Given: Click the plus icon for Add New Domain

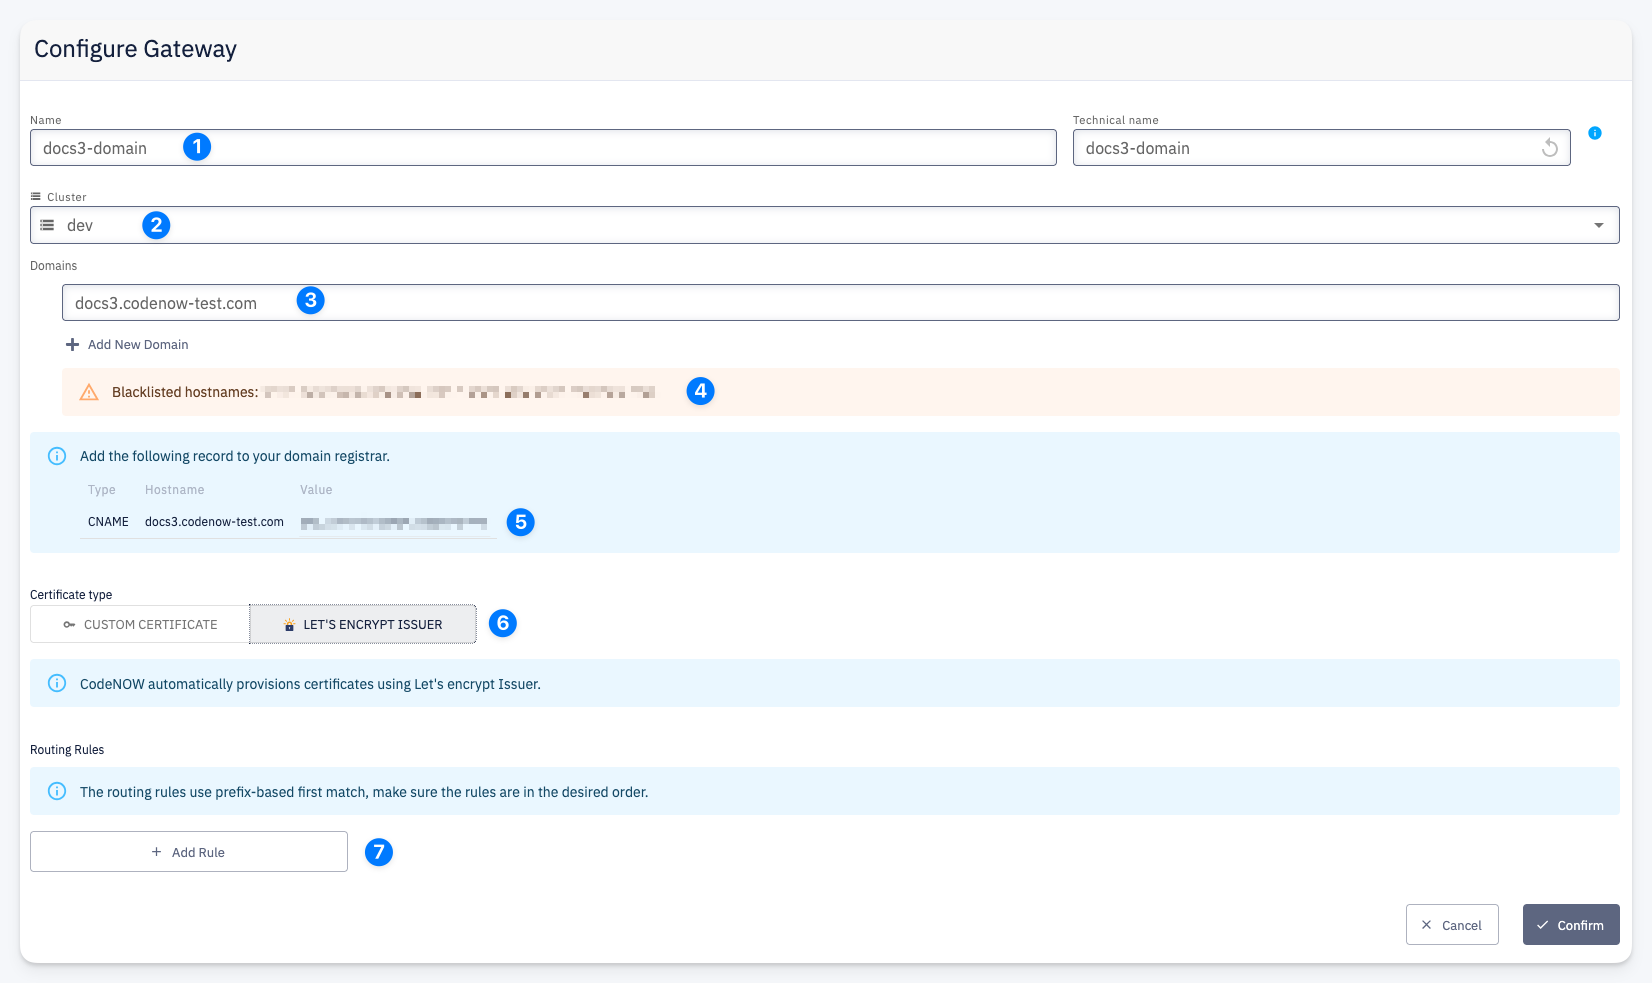Looking at the screenshot, I should tap(72, 344).
